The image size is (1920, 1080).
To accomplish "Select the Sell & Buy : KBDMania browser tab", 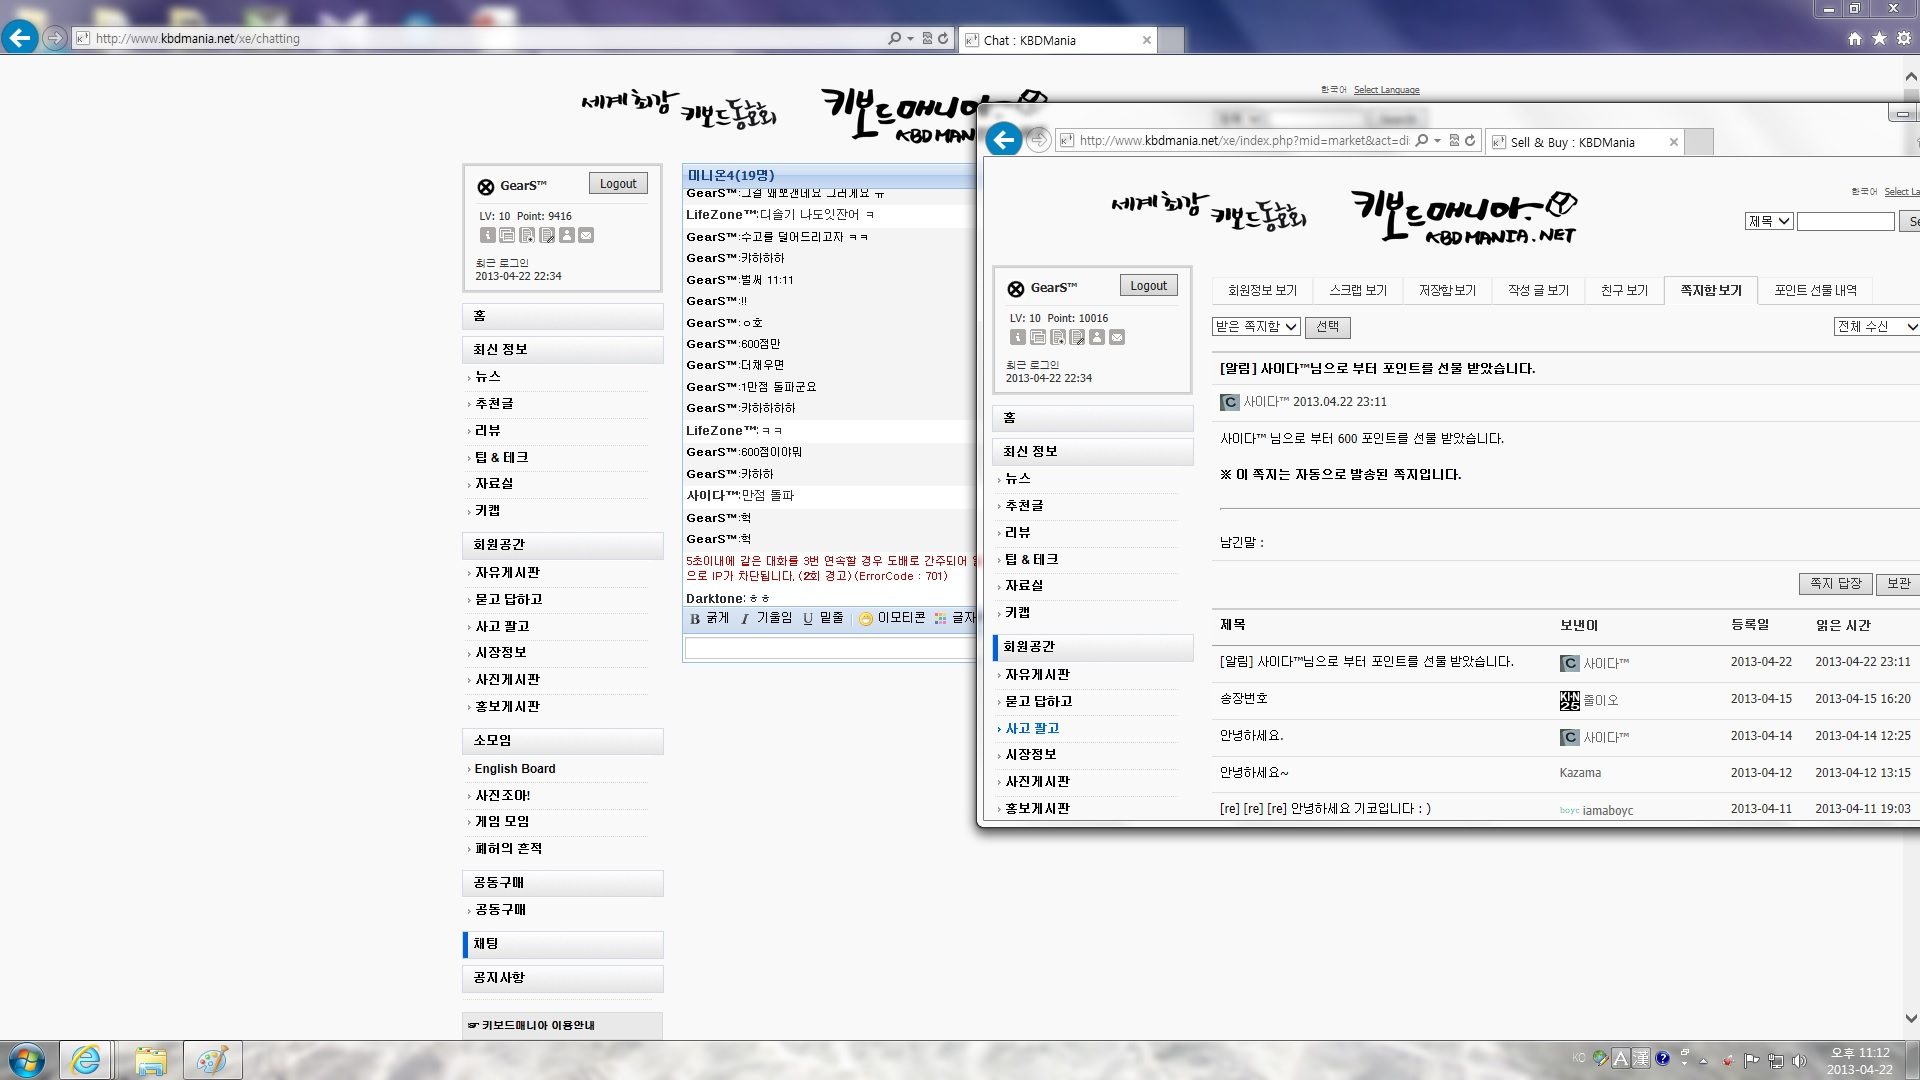I will 1585,142.
